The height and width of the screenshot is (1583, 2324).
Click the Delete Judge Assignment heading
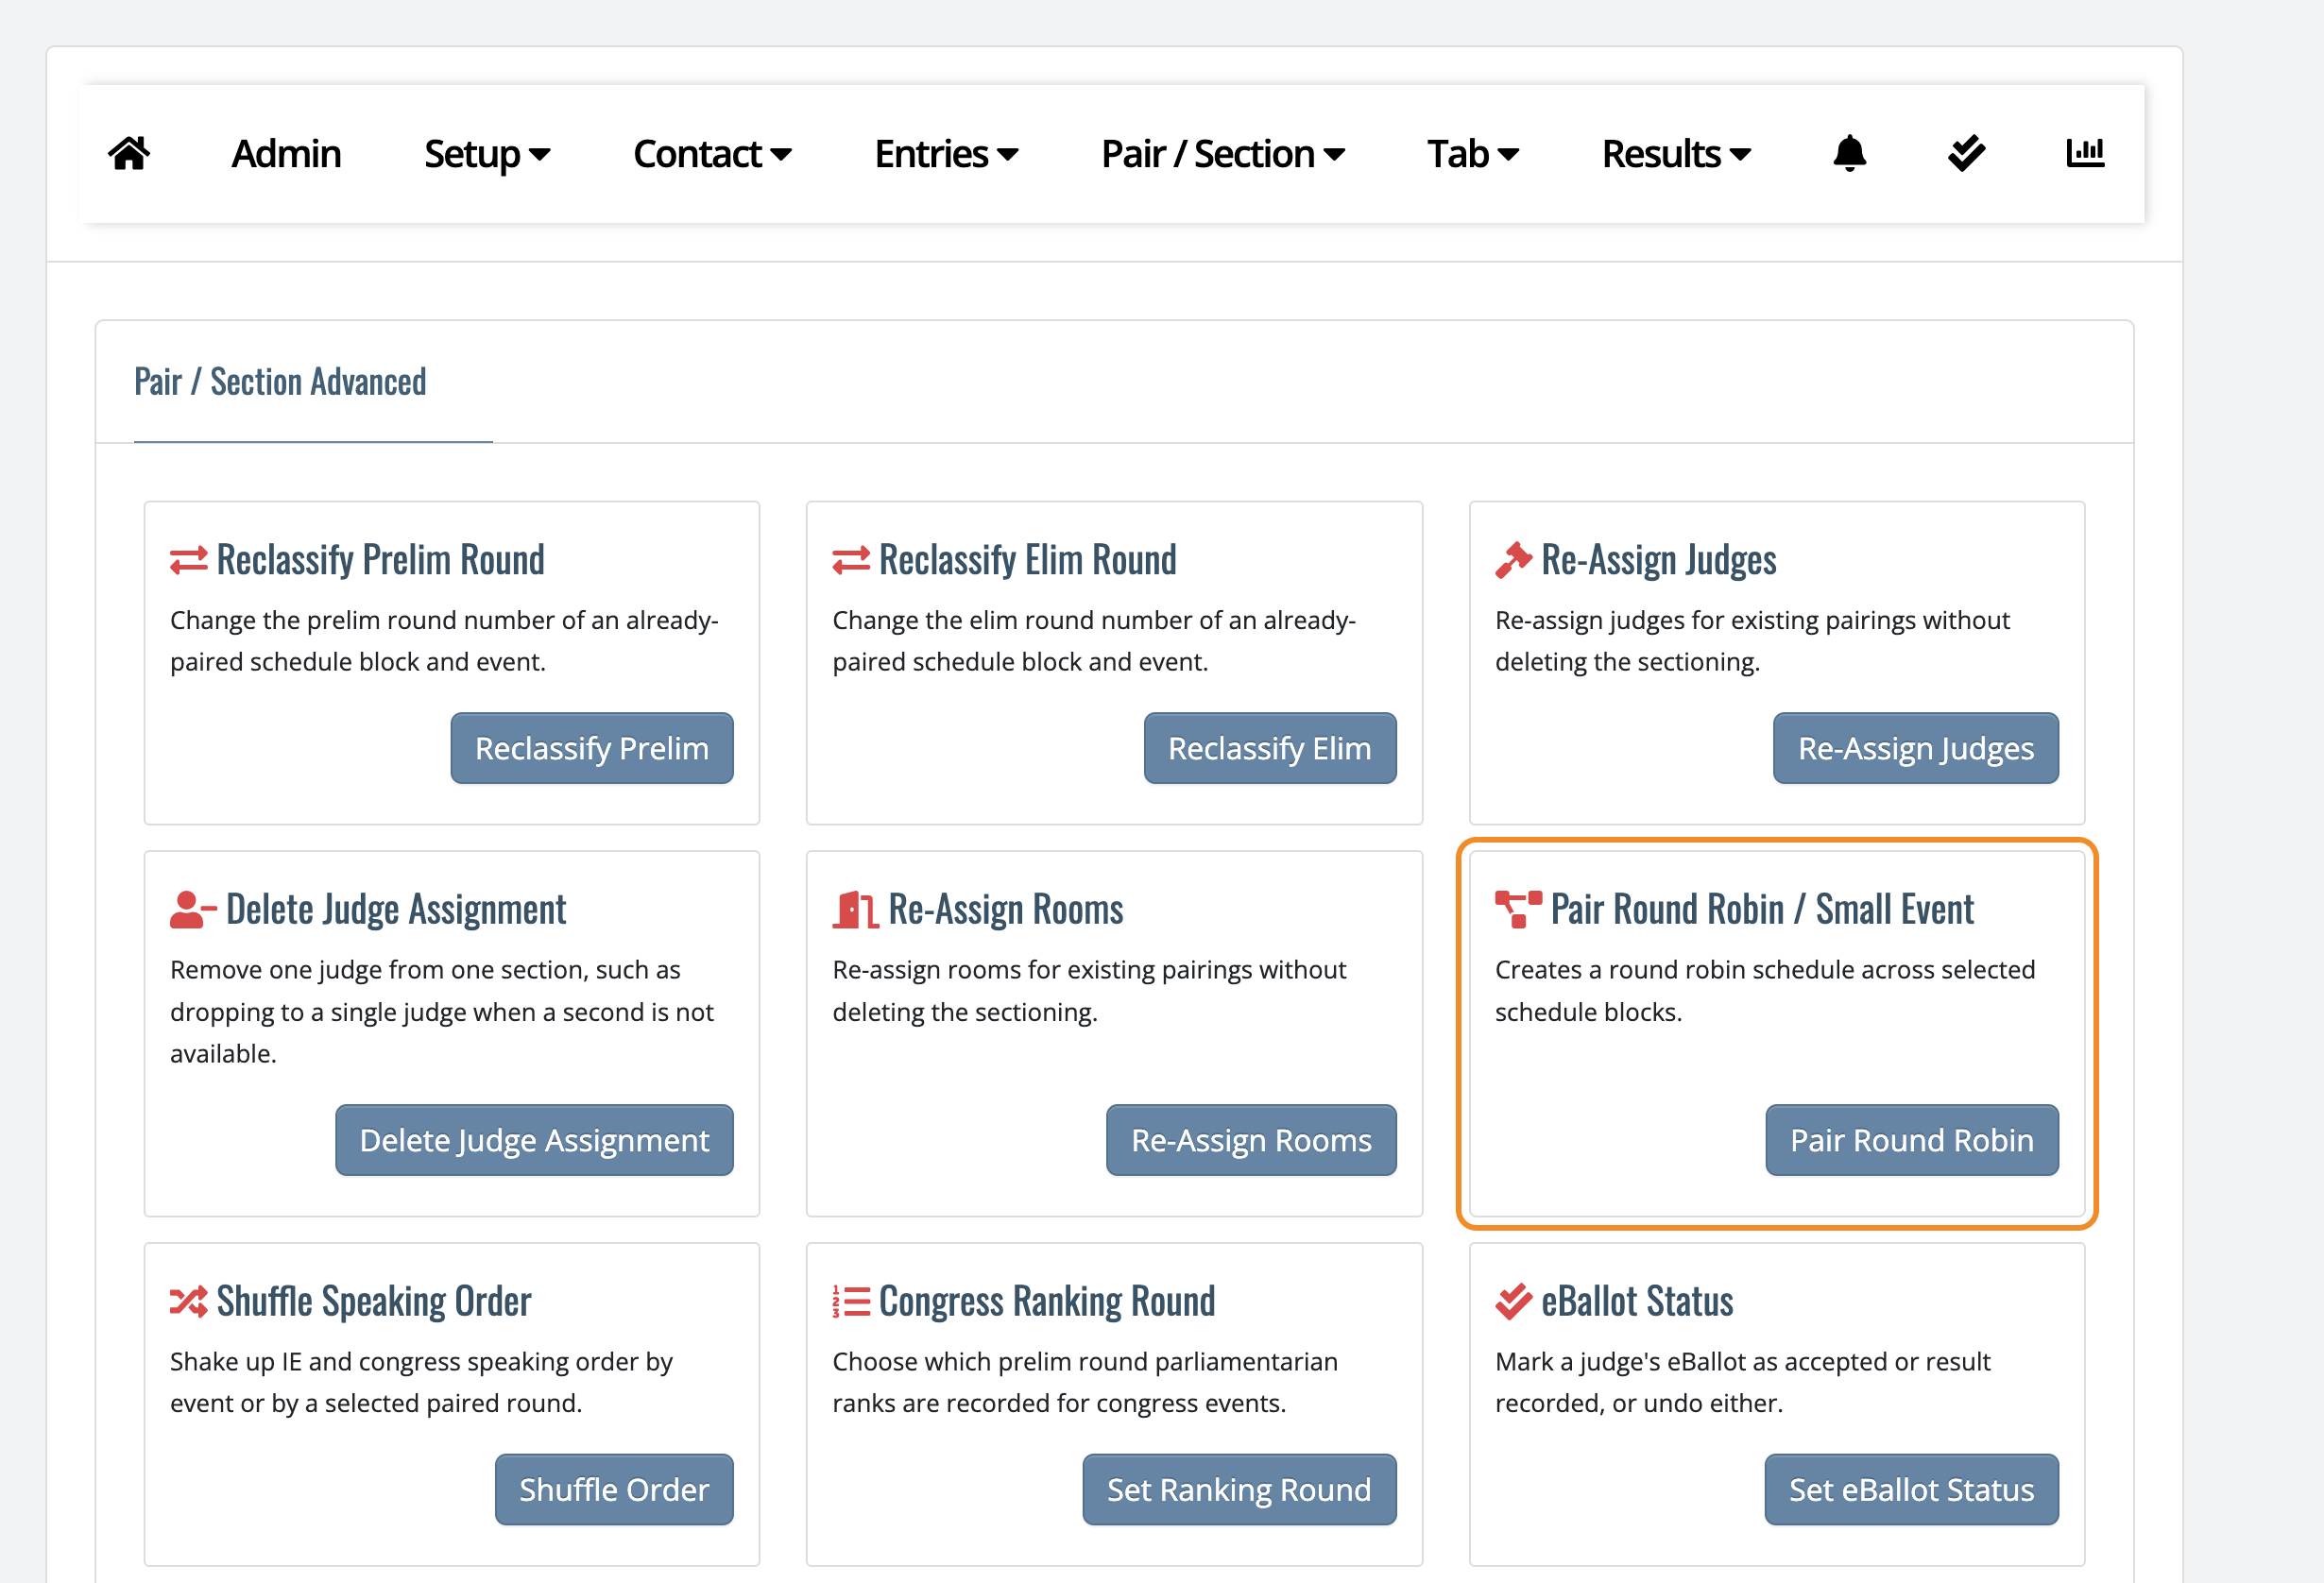click(396, 910)
